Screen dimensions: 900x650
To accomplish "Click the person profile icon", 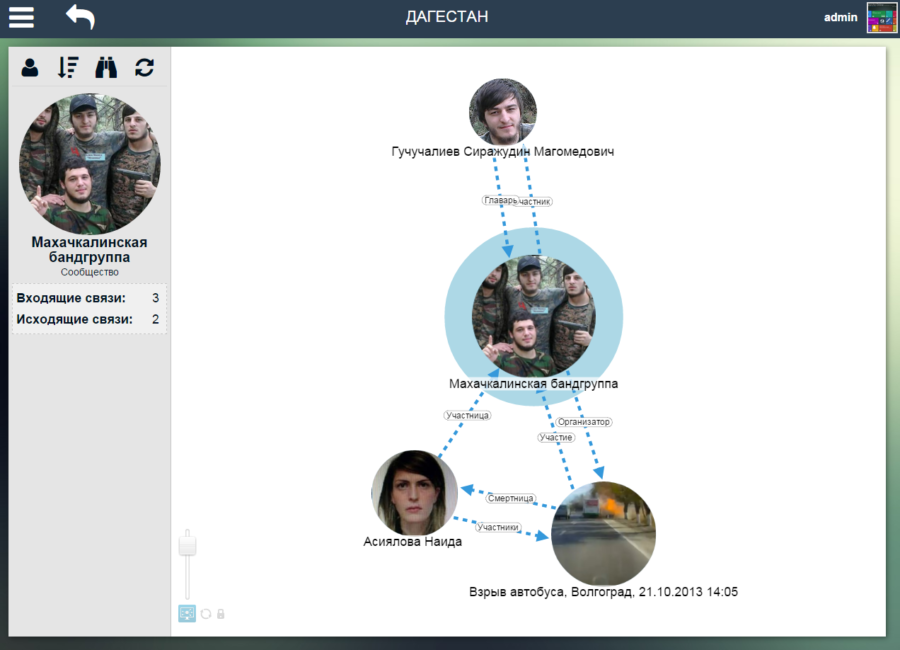I will pos(30,68).
